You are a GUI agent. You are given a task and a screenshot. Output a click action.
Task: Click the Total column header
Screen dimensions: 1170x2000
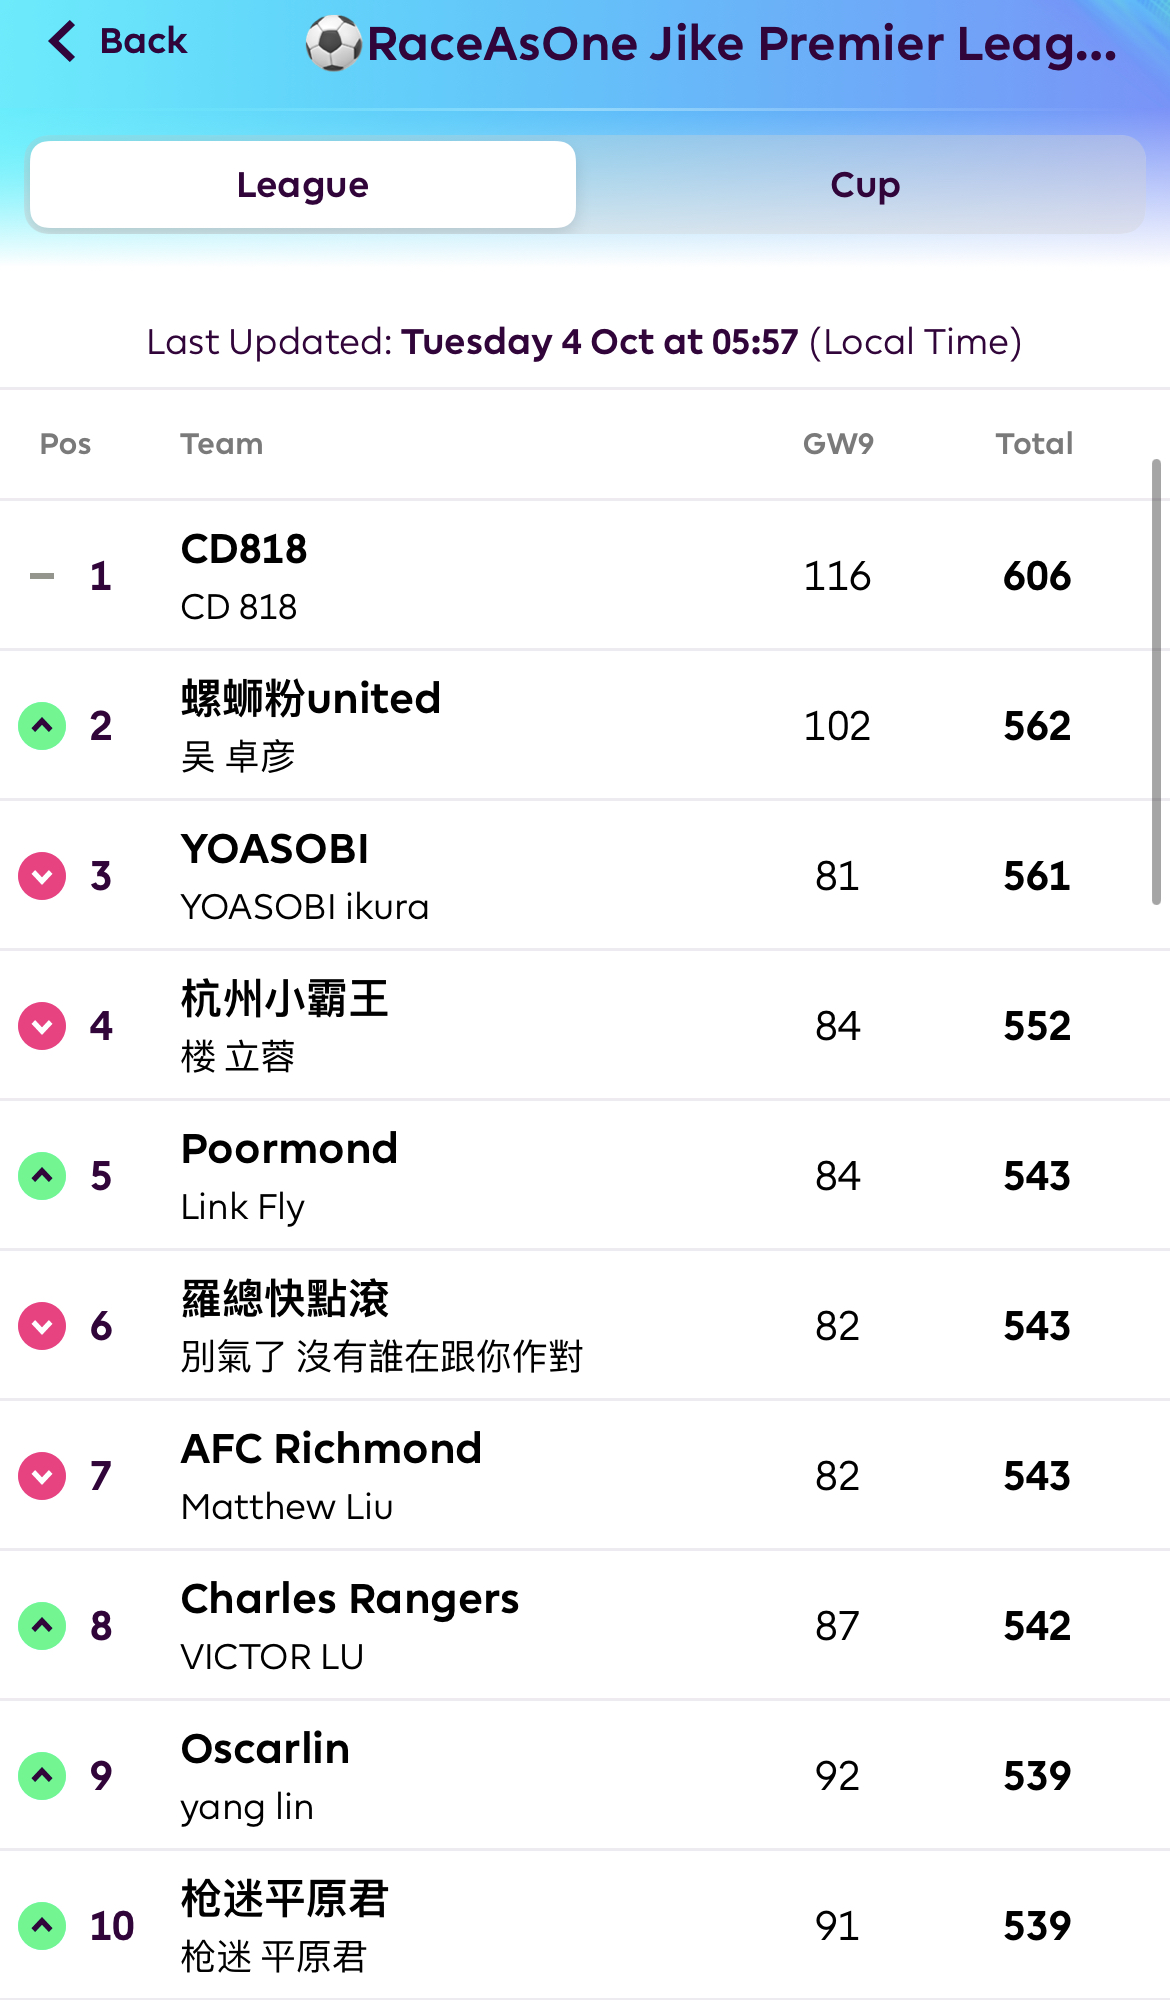tap(1034, 444)
